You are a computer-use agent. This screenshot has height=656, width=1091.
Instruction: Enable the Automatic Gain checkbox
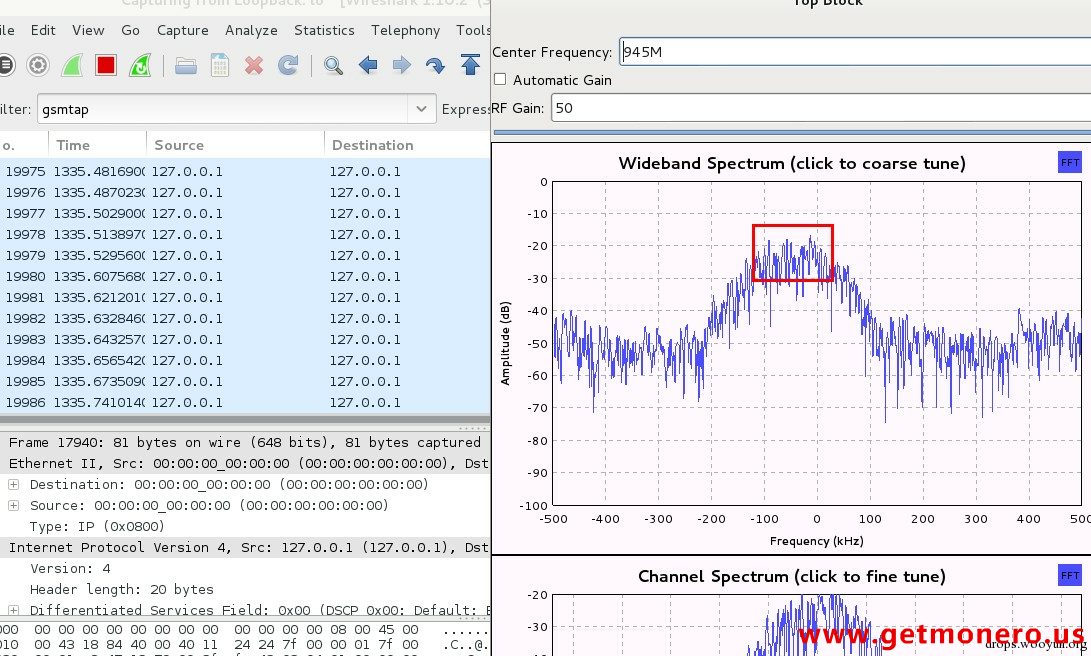pyautogui.click(x=500, y=80)
